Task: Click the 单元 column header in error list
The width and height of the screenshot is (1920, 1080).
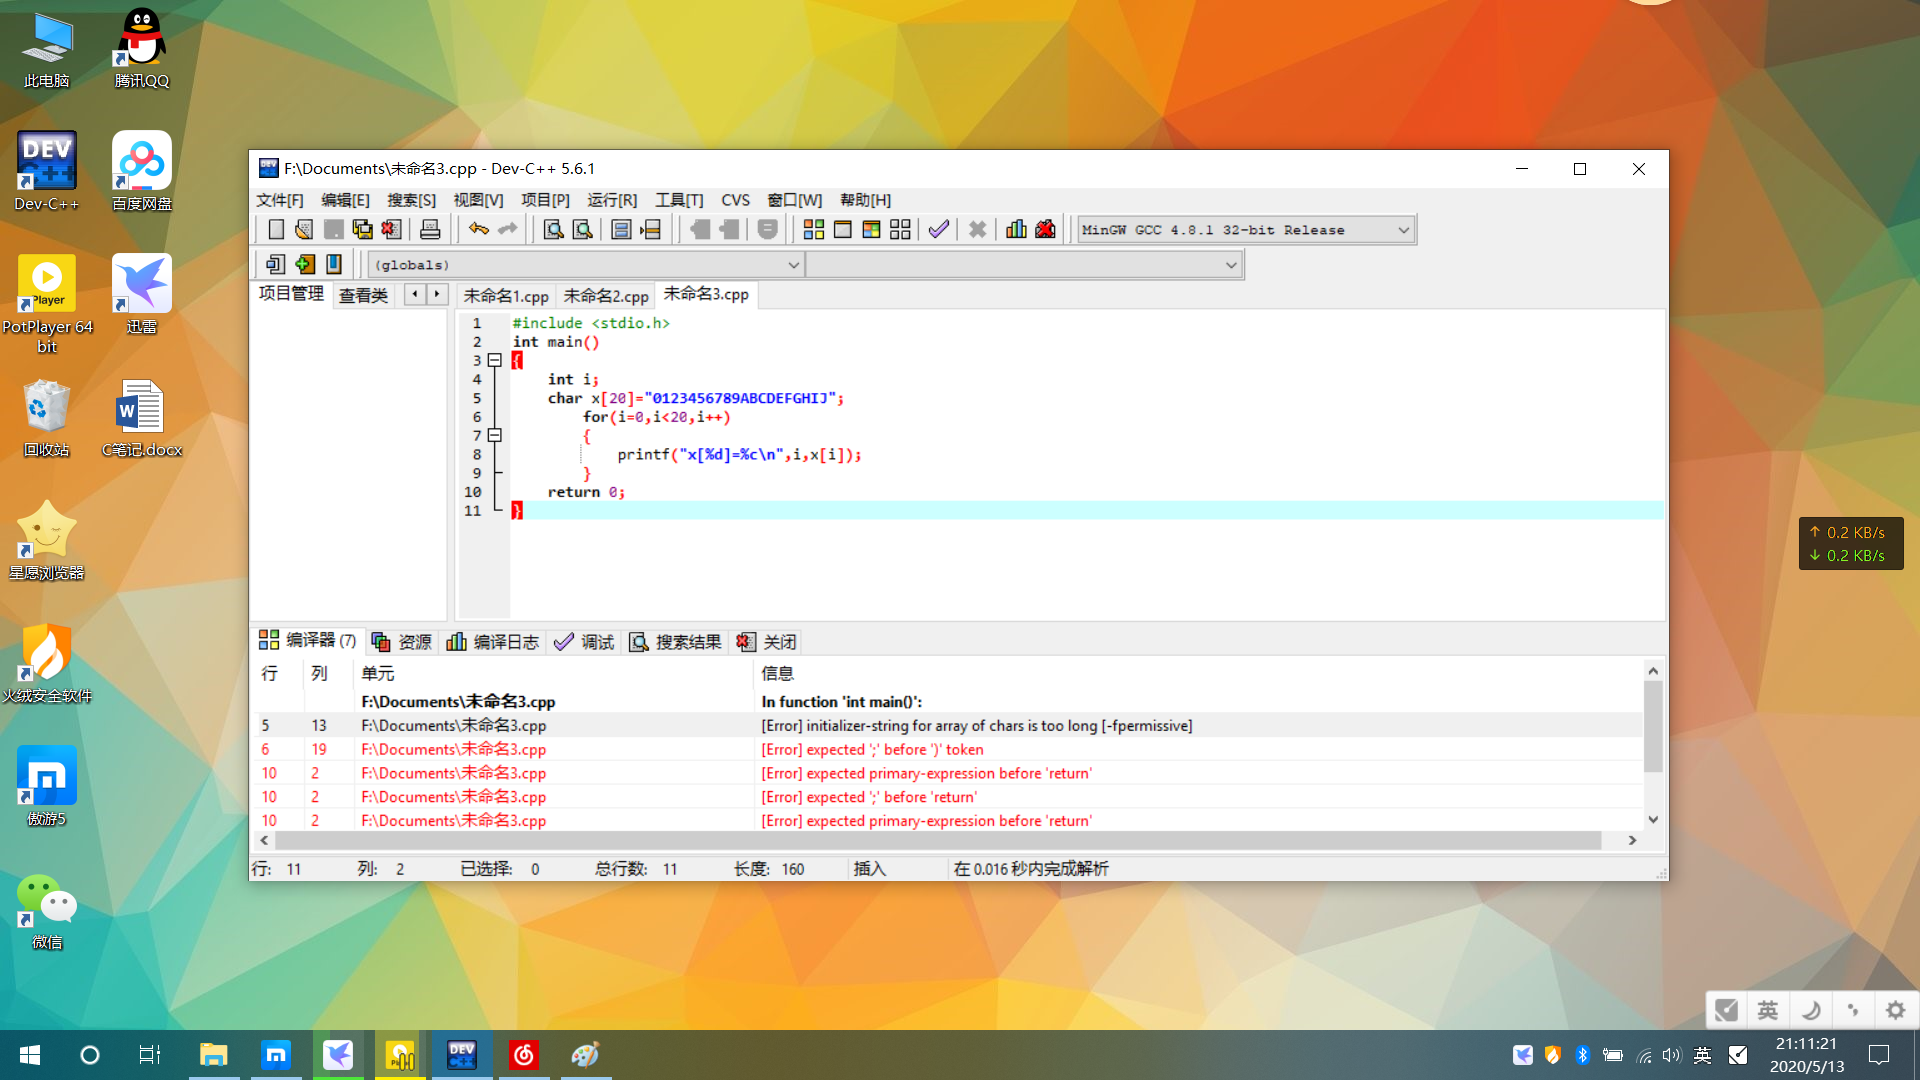Action: point(553,674)
